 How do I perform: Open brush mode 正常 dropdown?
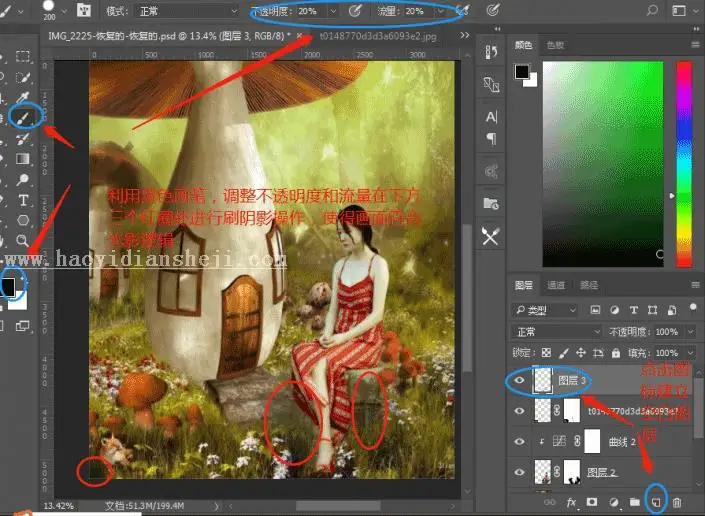(187, 11)
